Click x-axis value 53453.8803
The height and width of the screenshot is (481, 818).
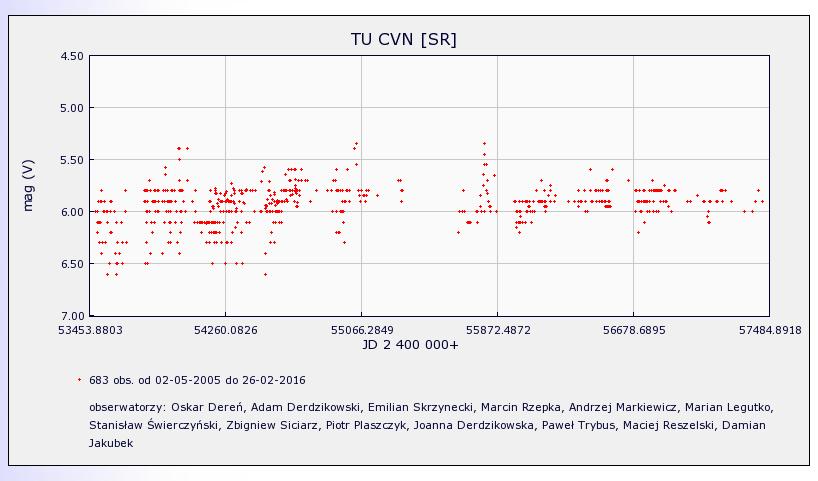(x=90, y=330)
